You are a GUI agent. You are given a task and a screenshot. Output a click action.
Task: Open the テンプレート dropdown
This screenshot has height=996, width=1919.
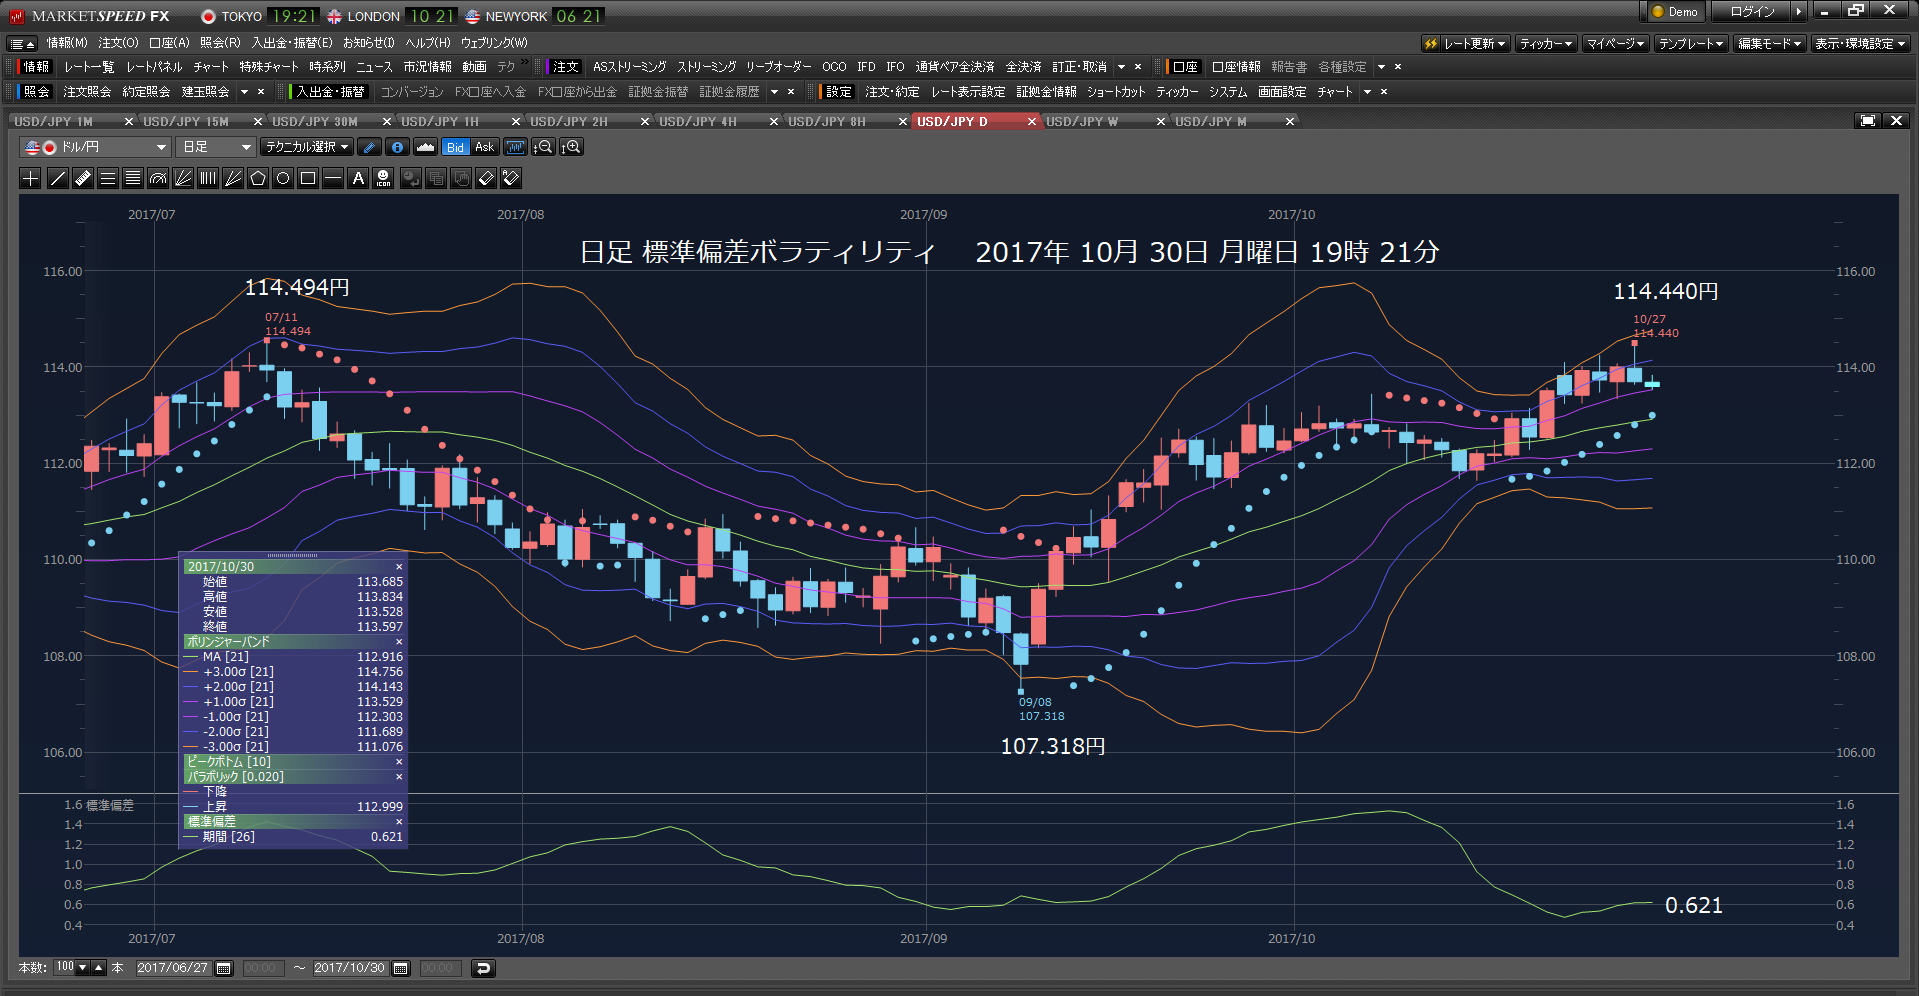tap(1691, 44)
